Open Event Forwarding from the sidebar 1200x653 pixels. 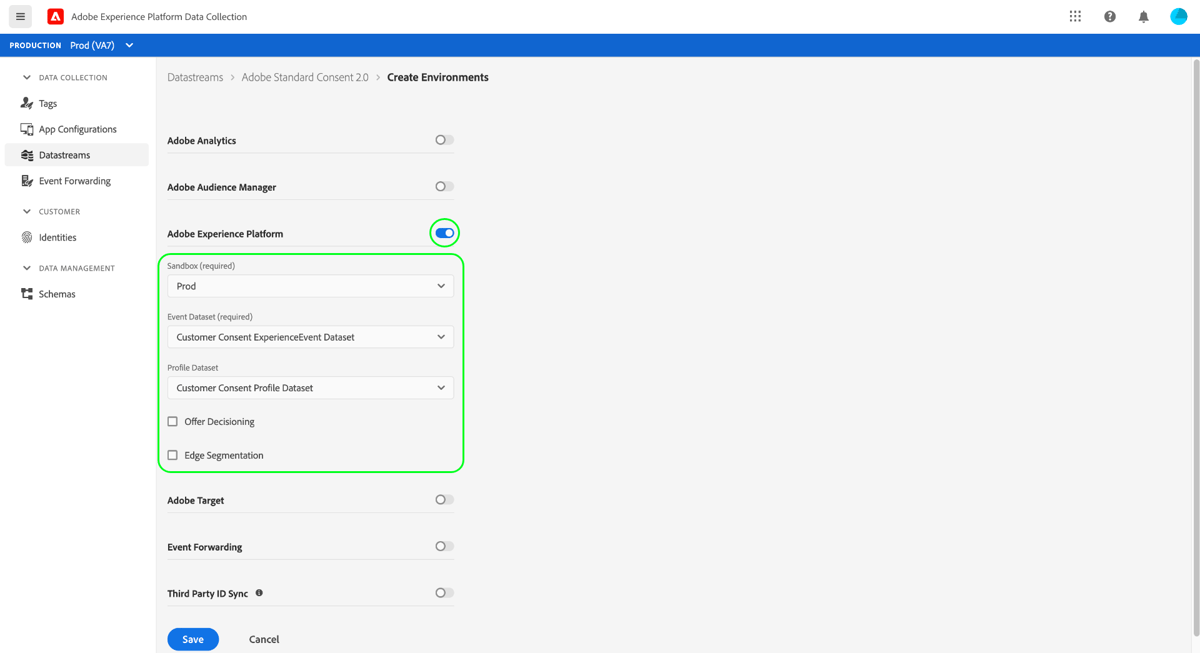point(70,180)
